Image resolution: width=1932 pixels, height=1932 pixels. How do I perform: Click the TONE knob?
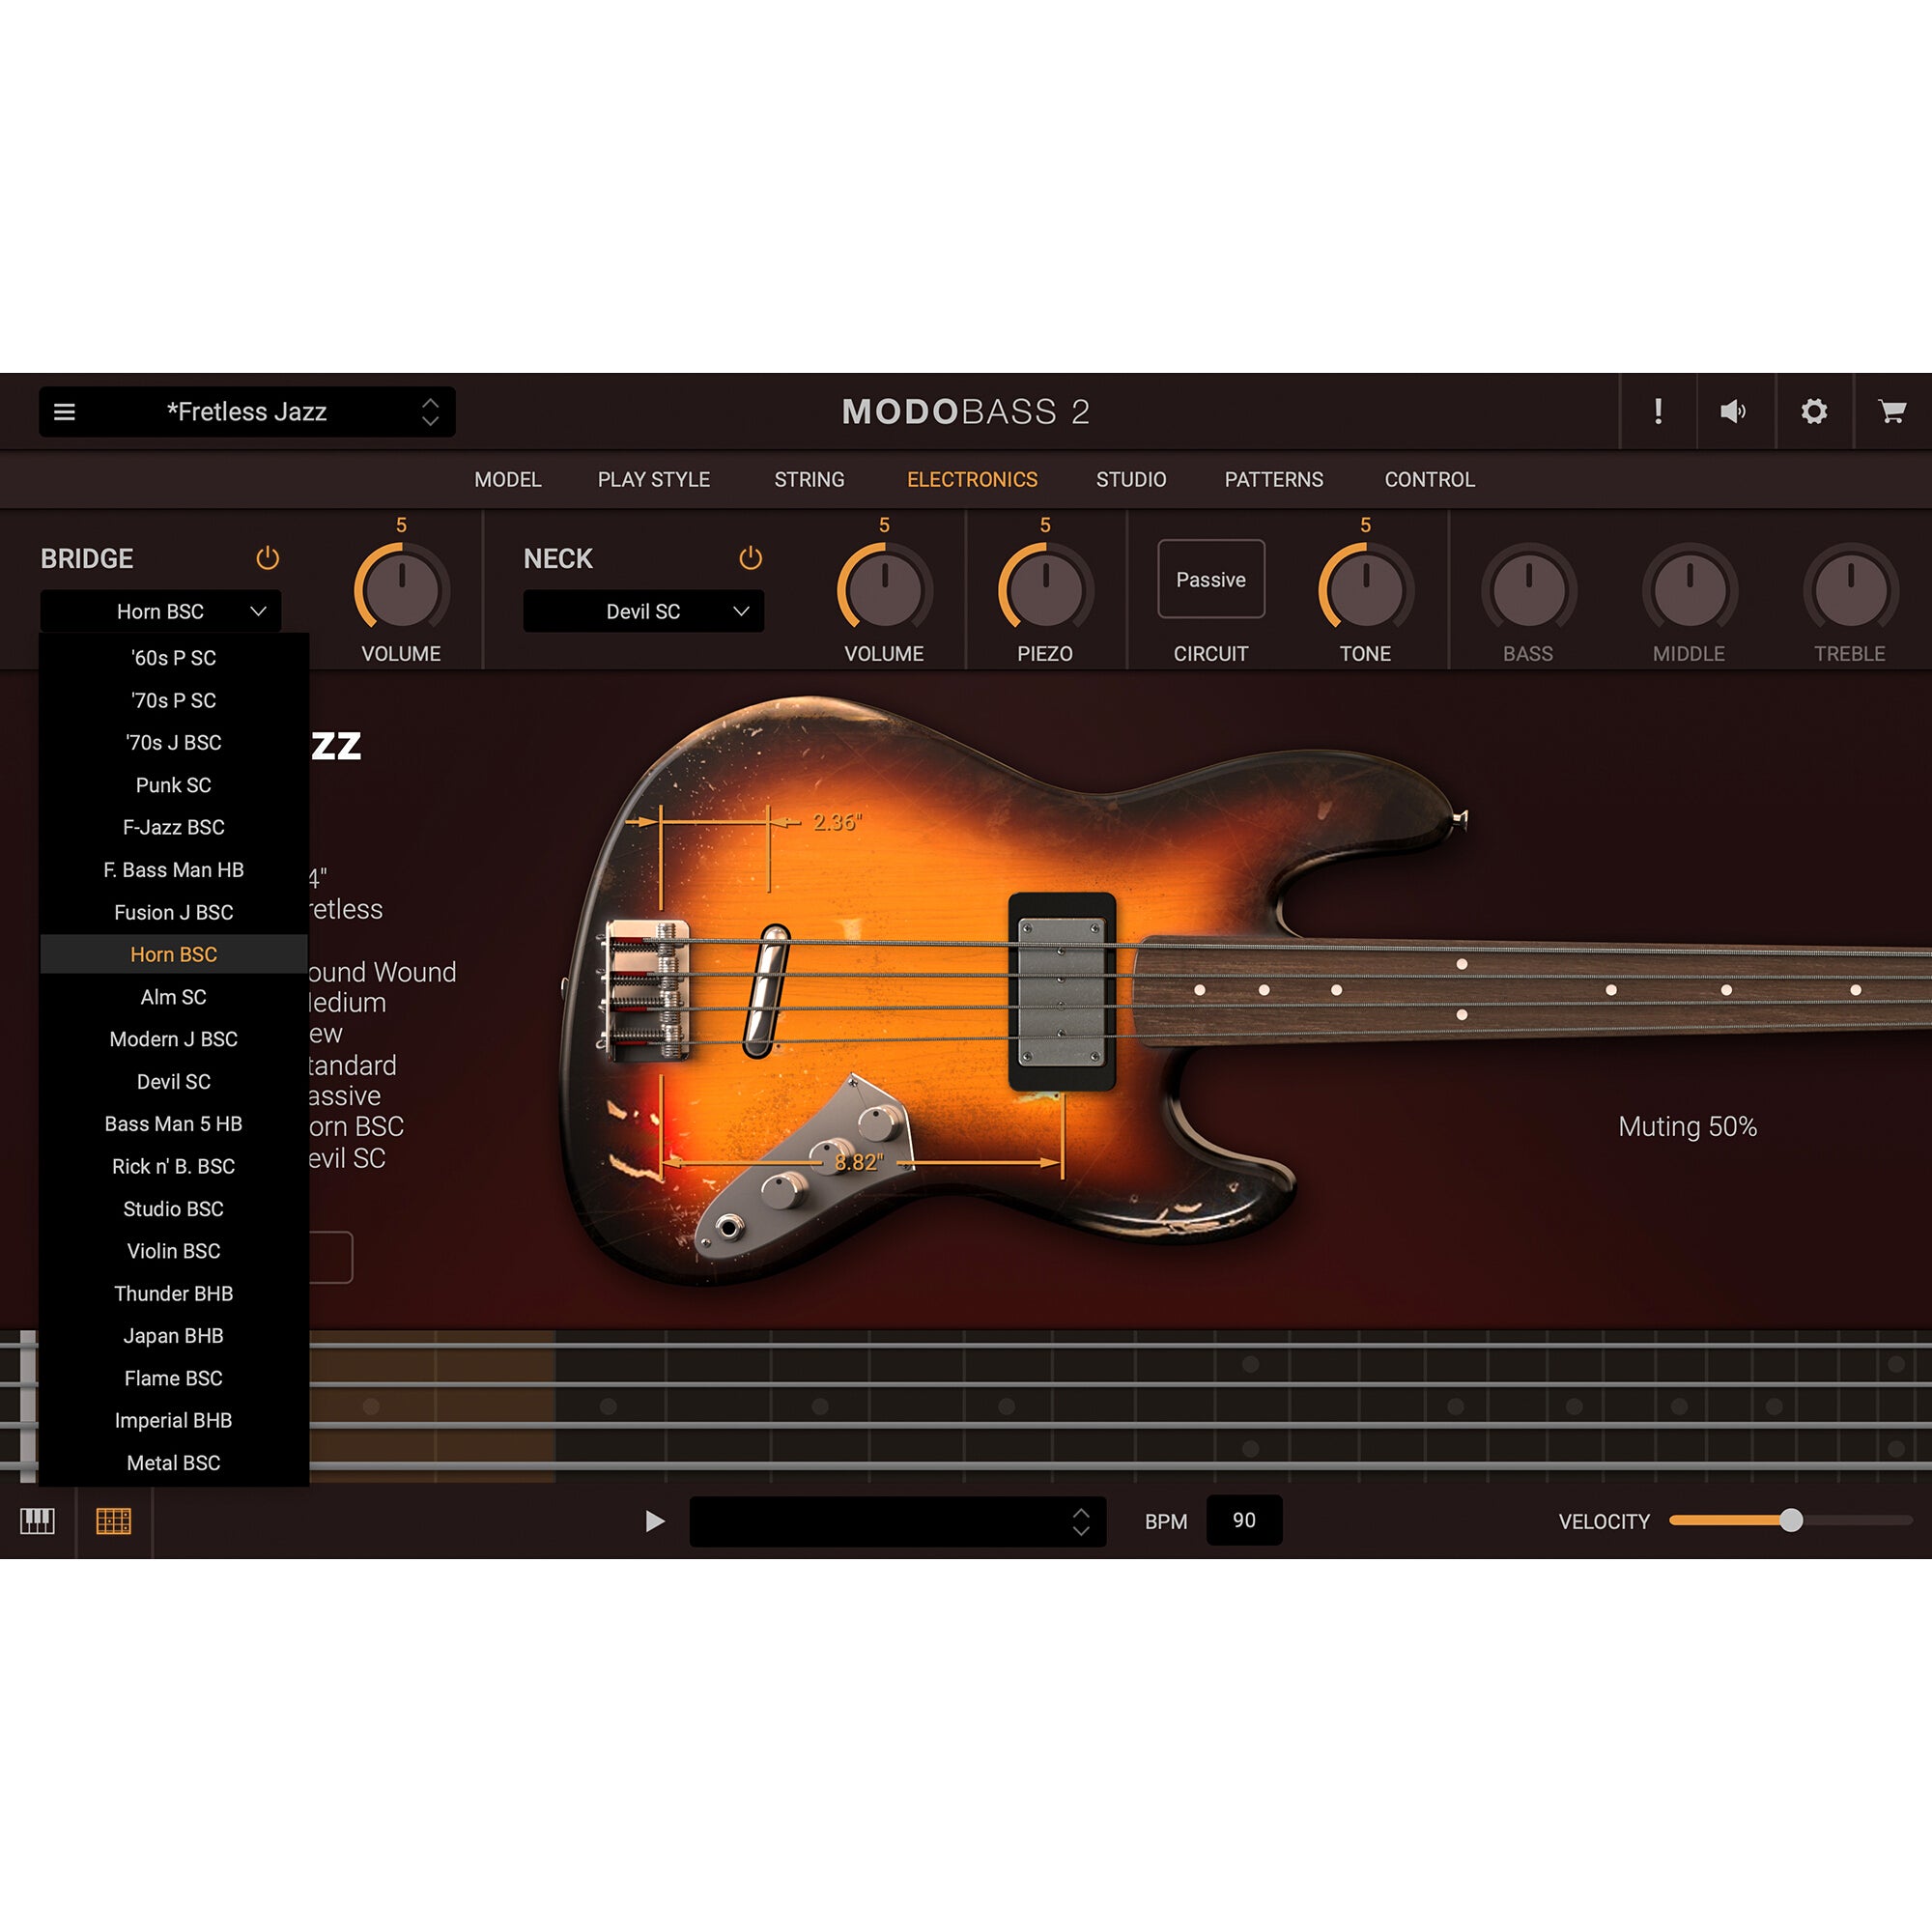(1365, 589)
